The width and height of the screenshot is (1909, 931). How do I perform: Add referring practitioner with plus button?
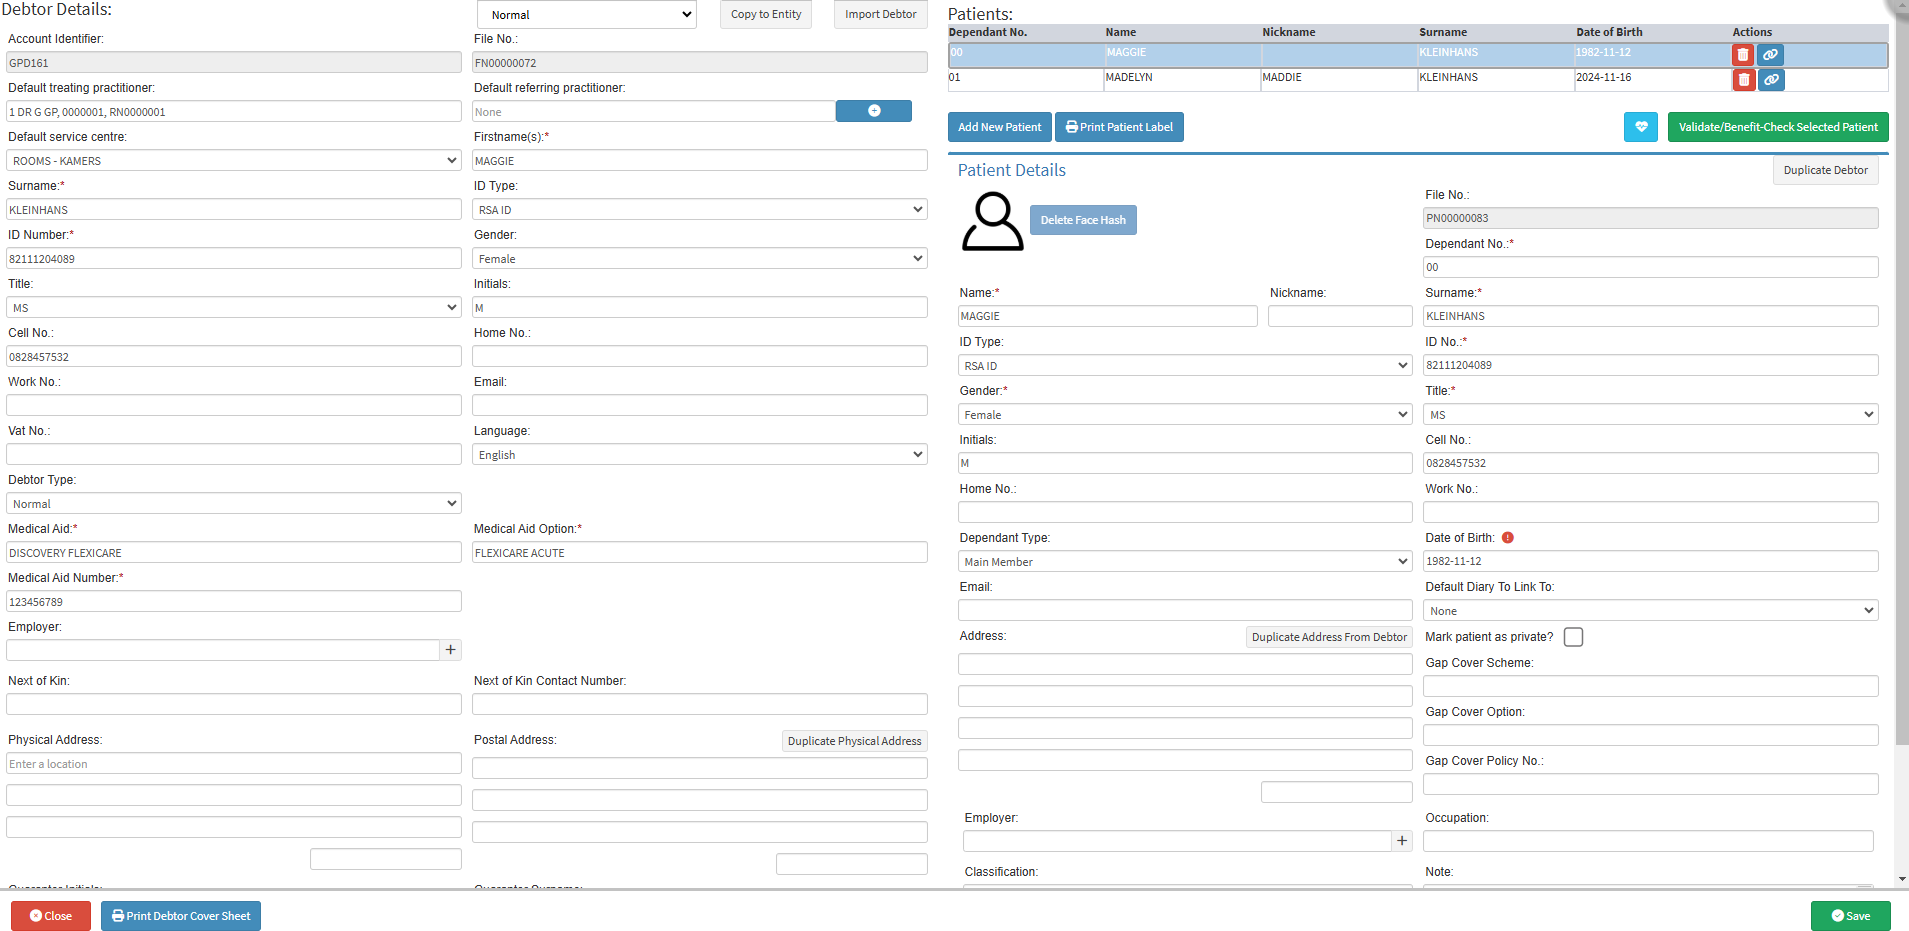click(874, 111)
